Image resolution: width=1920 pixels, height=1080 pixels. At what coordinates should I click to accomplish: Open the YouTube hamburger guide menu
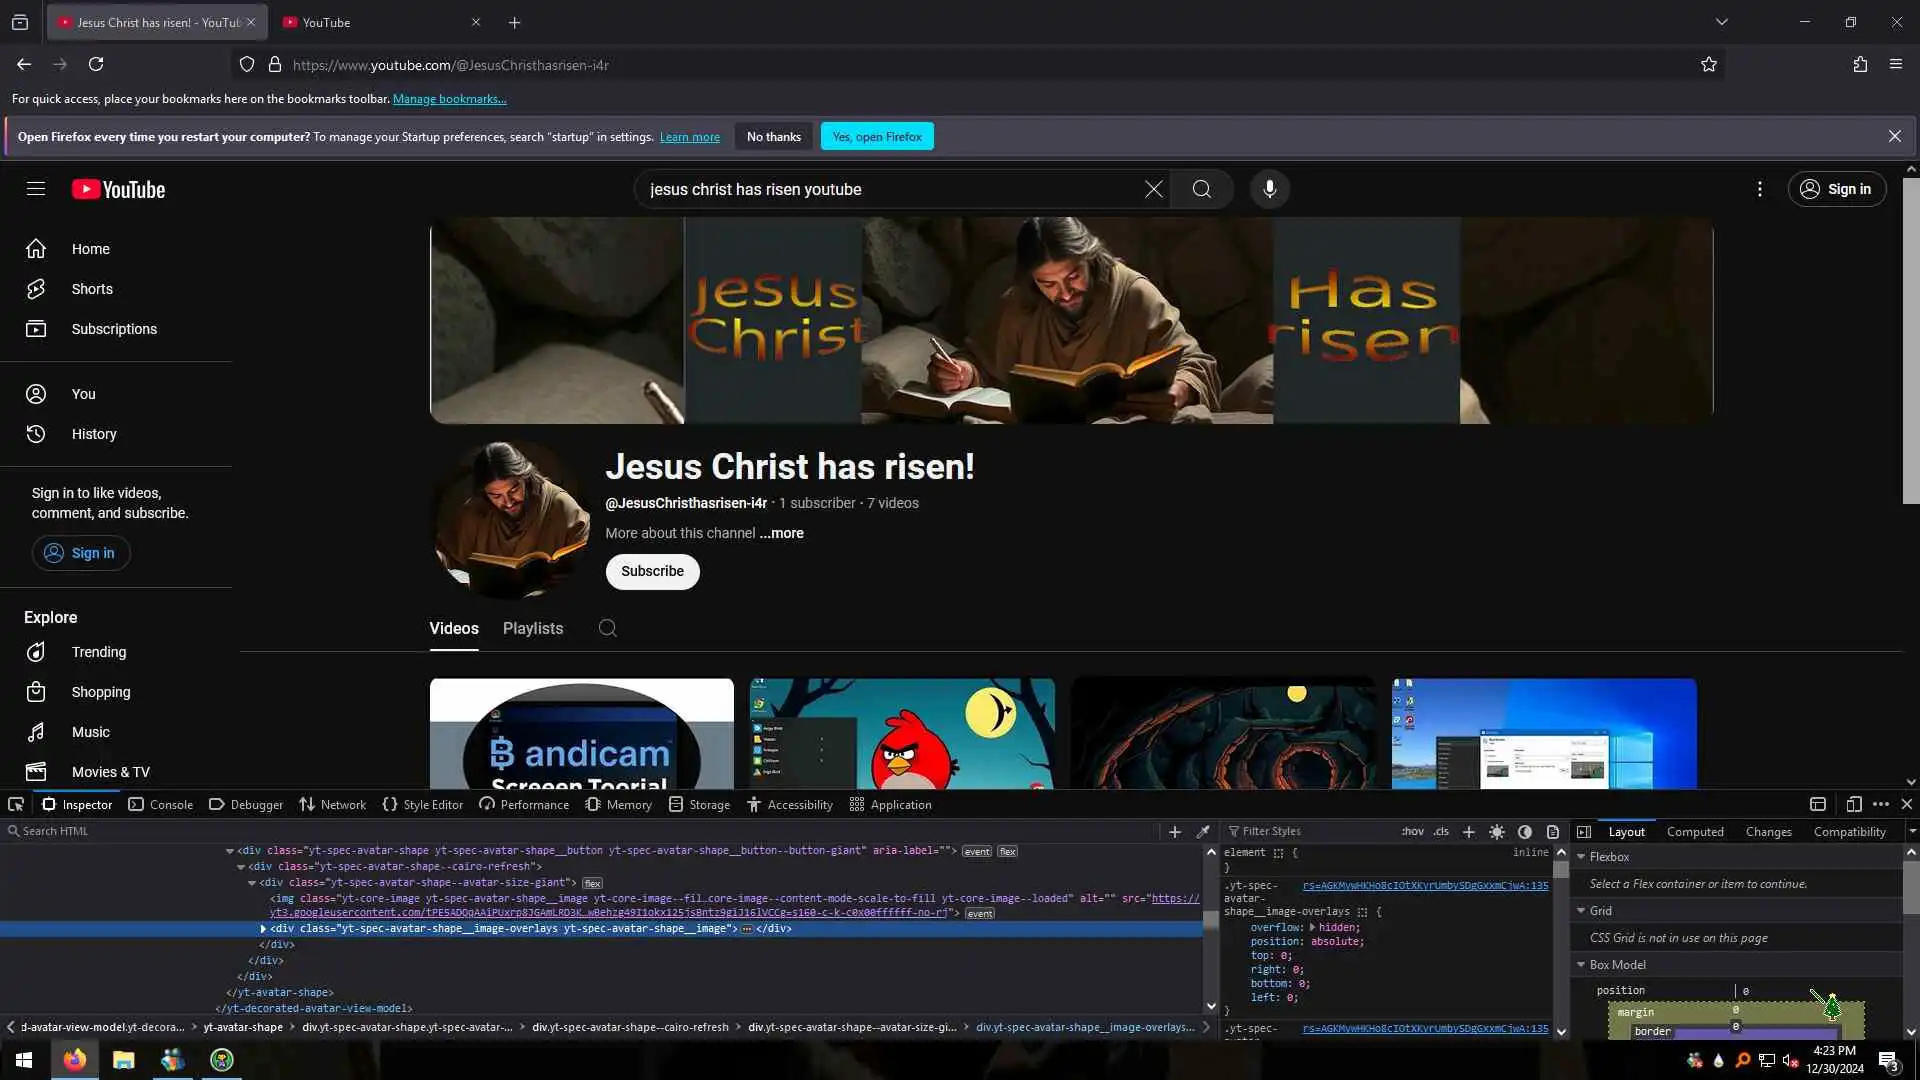pos(36,189)
